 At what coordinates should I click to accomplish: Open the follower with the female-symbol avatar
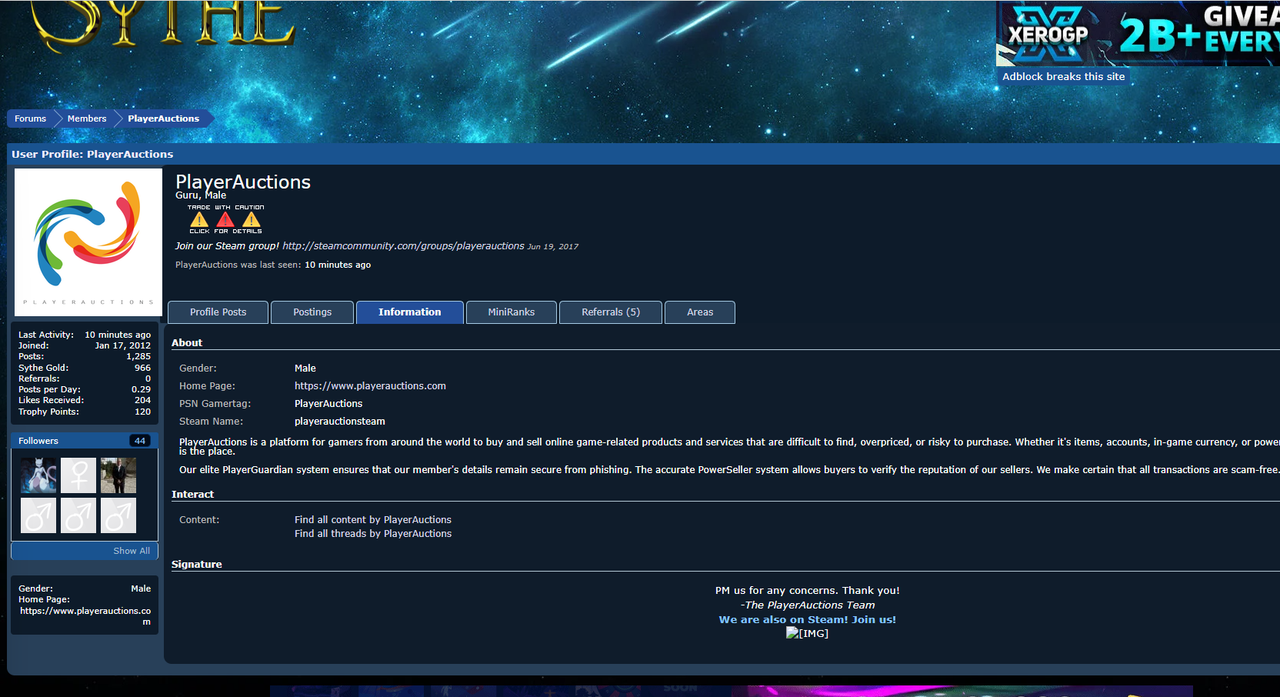(79, 475)
